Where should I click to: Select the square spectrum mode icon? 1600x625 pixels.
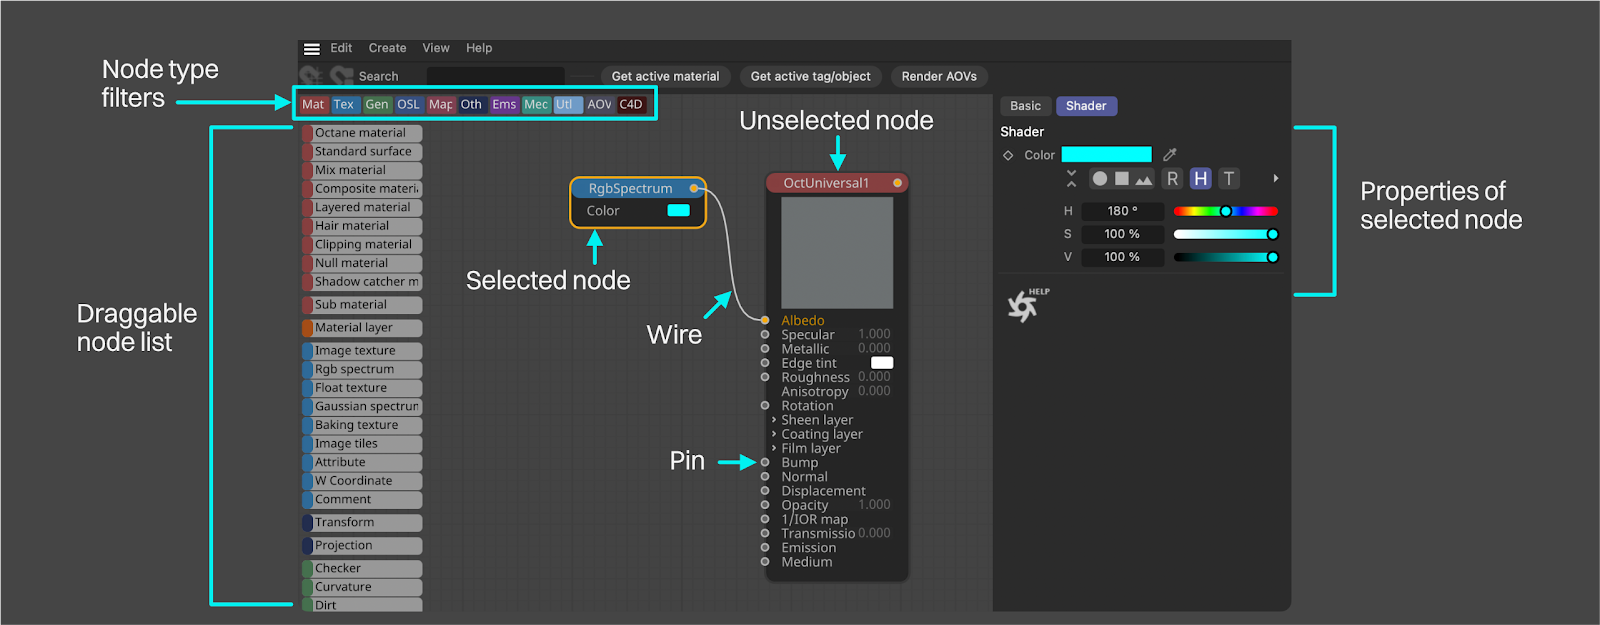pyautogui.click(x=1122, y=179)
